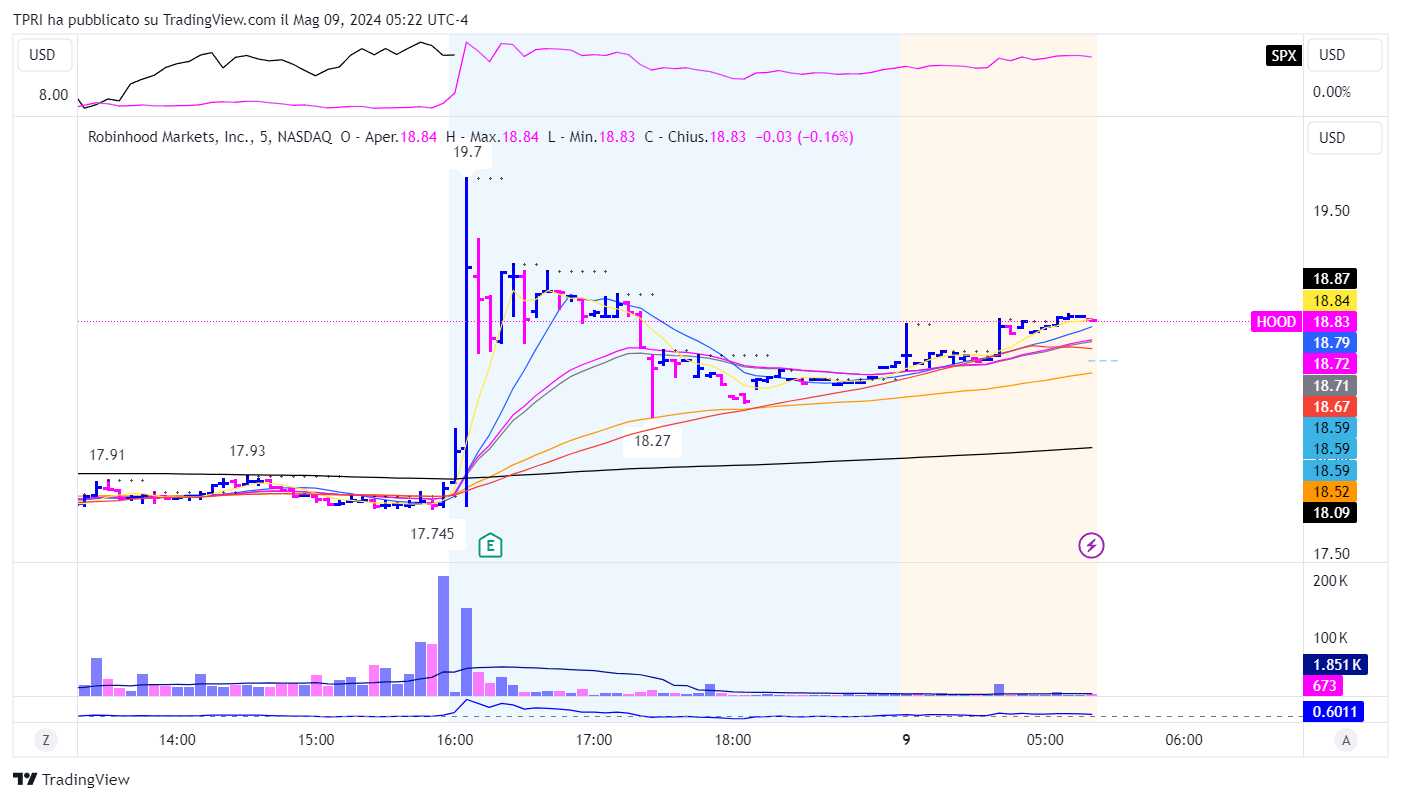1401x801 pixels.
Task: Click the magenta 673 volume label
Action: [x=1327, y=686]
